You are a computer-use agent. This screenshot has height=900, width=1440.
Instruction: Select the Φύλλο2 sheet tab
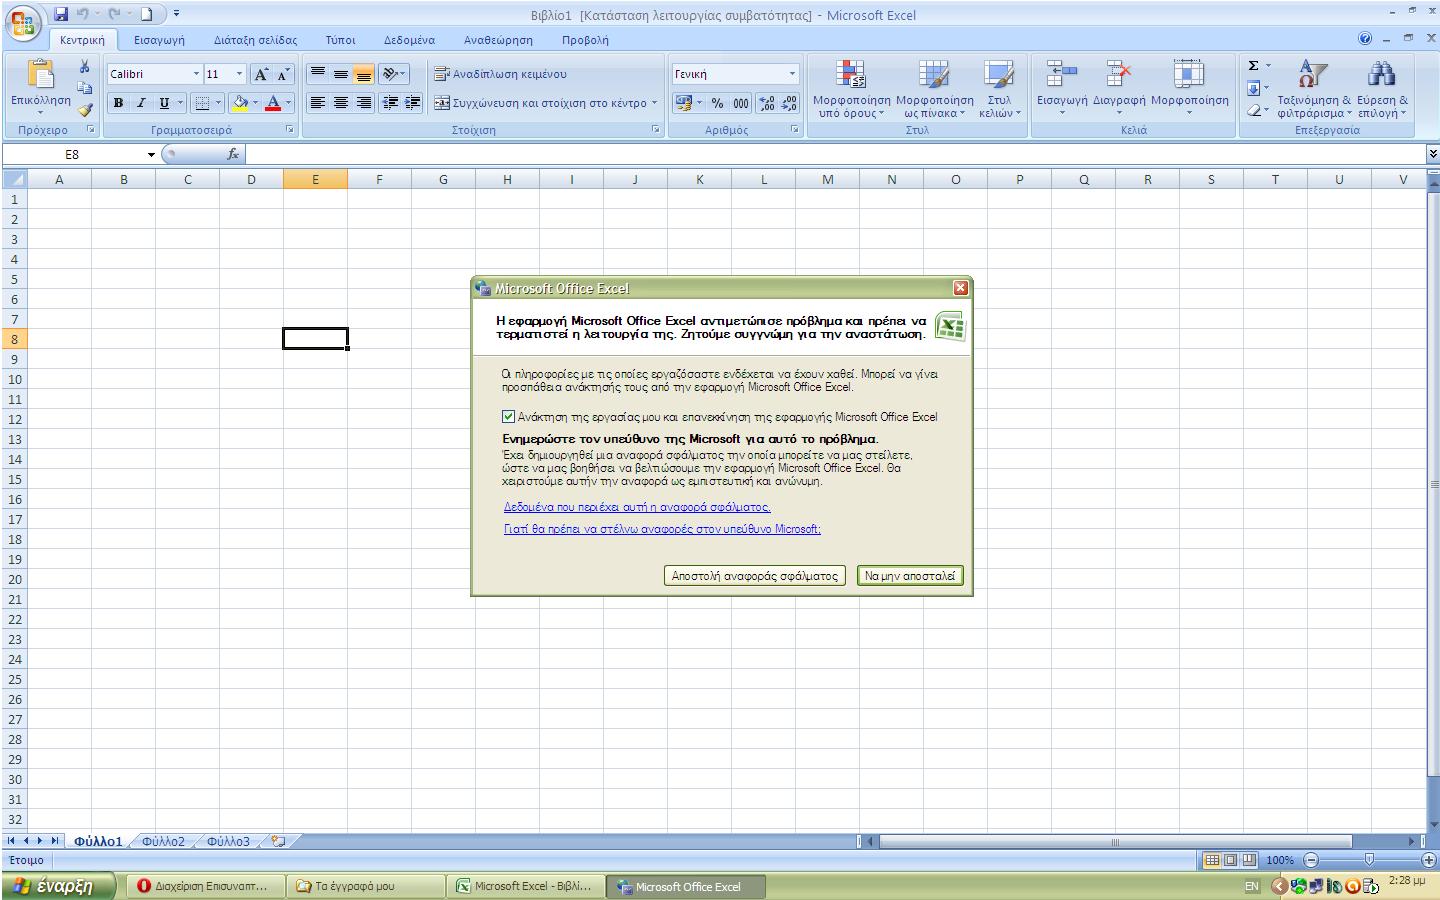[163, 841]
